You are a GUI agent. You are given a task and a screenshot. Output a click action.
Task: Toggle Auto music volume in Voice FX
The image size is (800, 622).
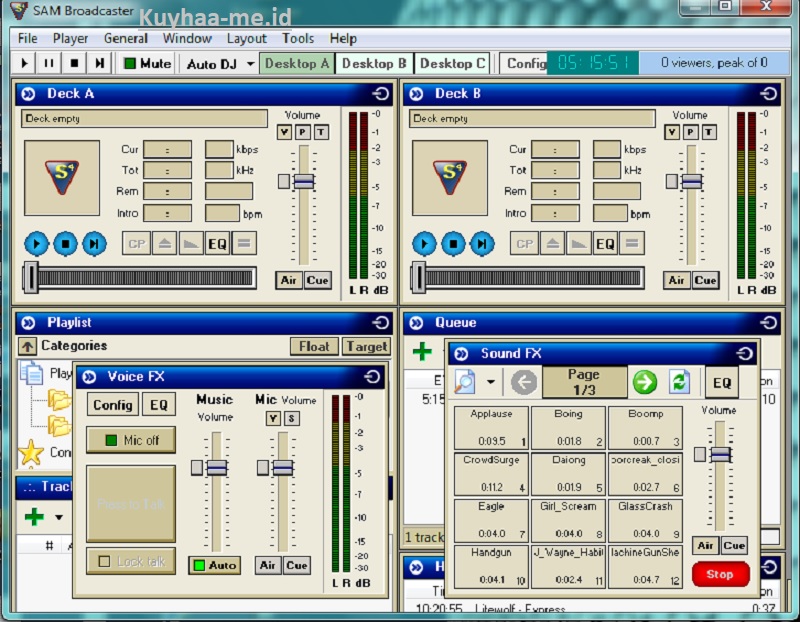pos(214,565)
